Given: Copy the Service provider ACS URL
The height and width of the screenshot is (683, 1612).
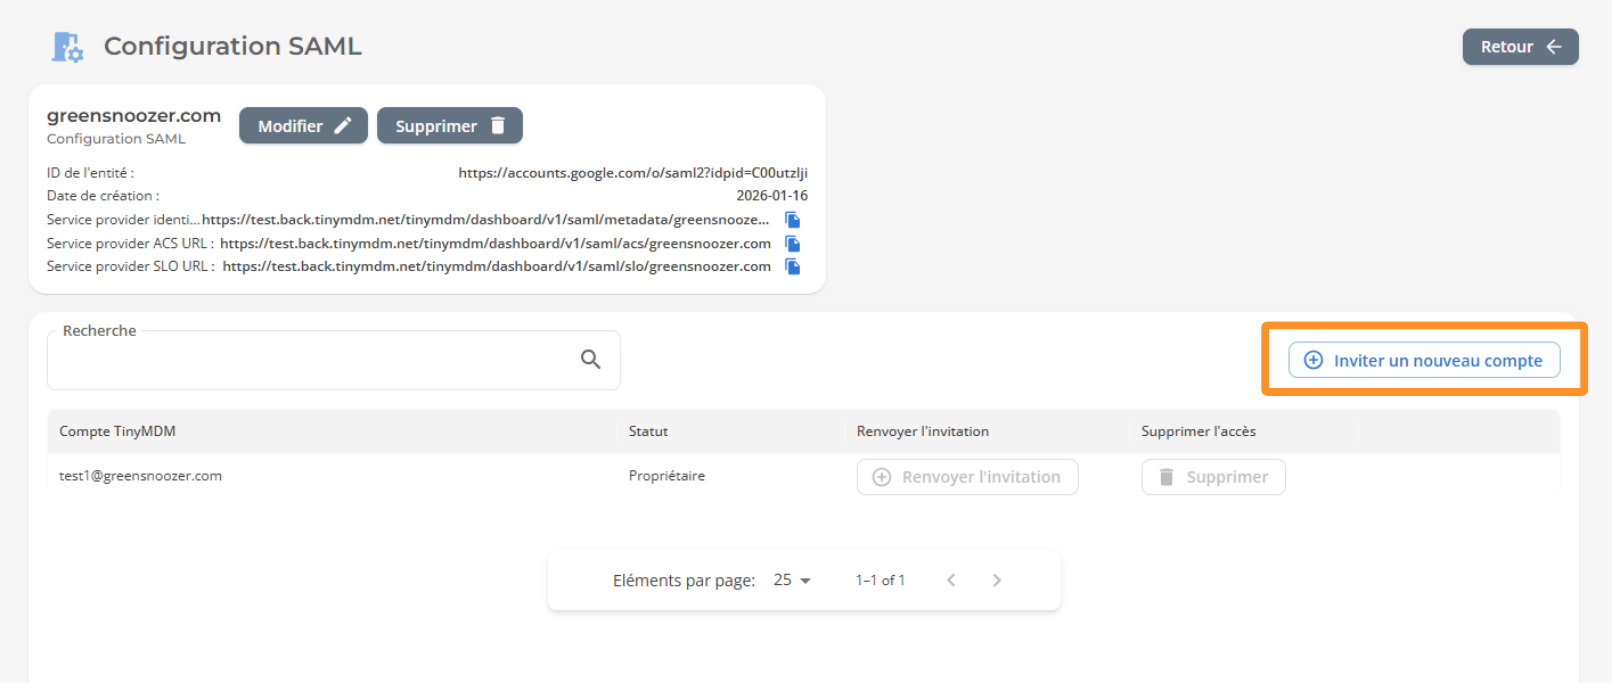Looking at the screenshot, I should click(792, 244).
